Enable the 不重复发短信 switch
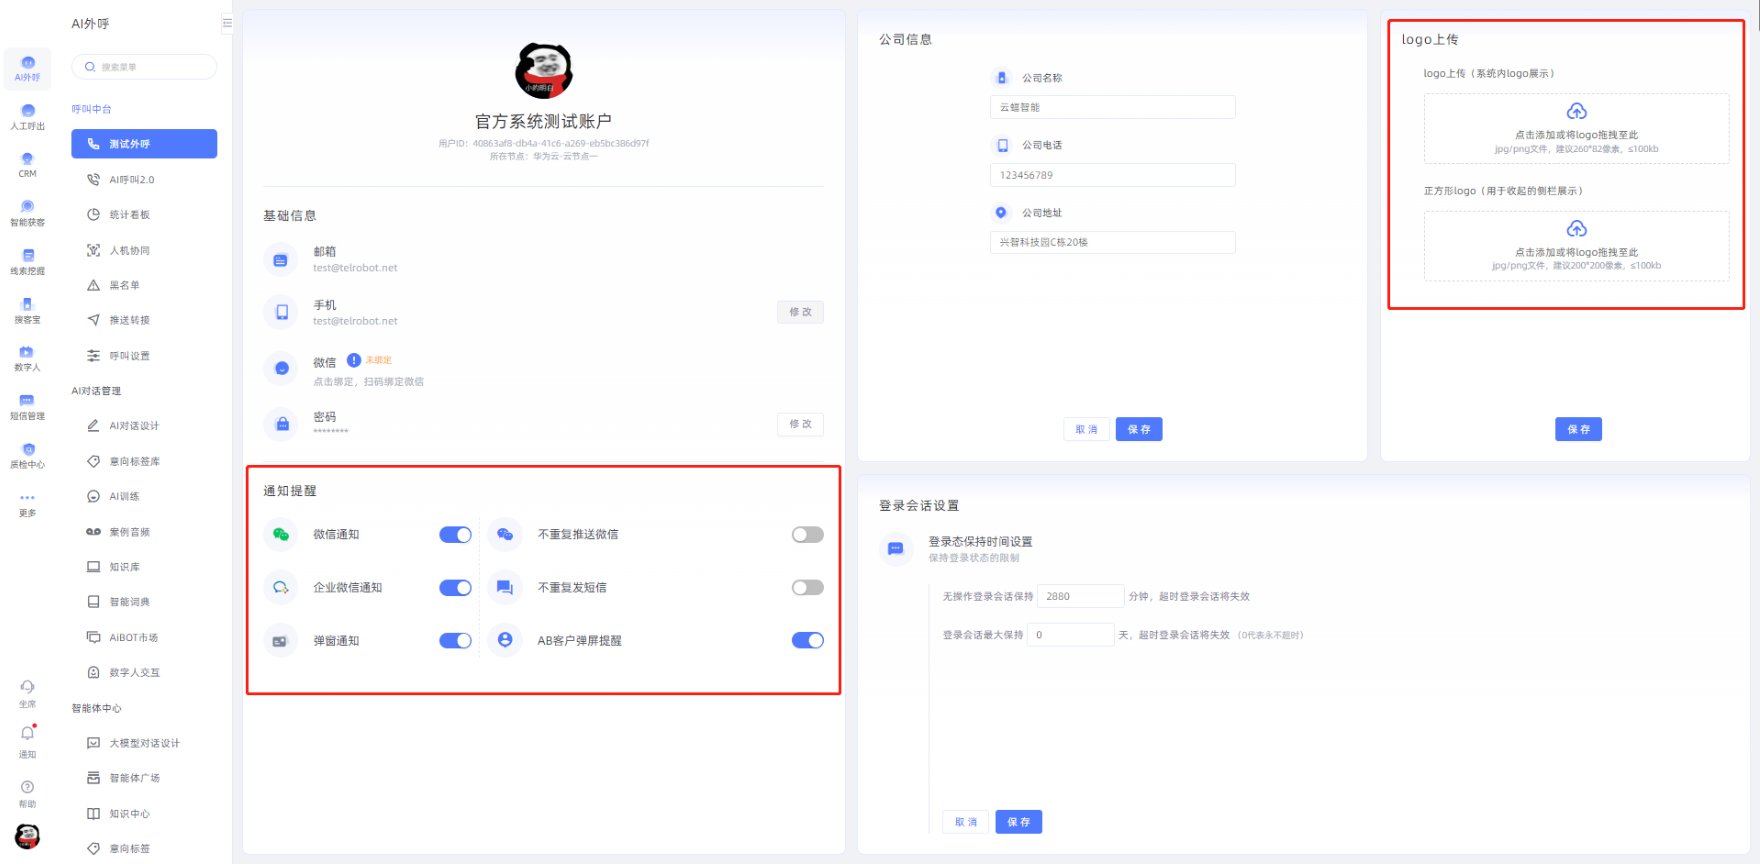Screen dimensions: 1760x864 pyautogui.click(x=807, y=588)
